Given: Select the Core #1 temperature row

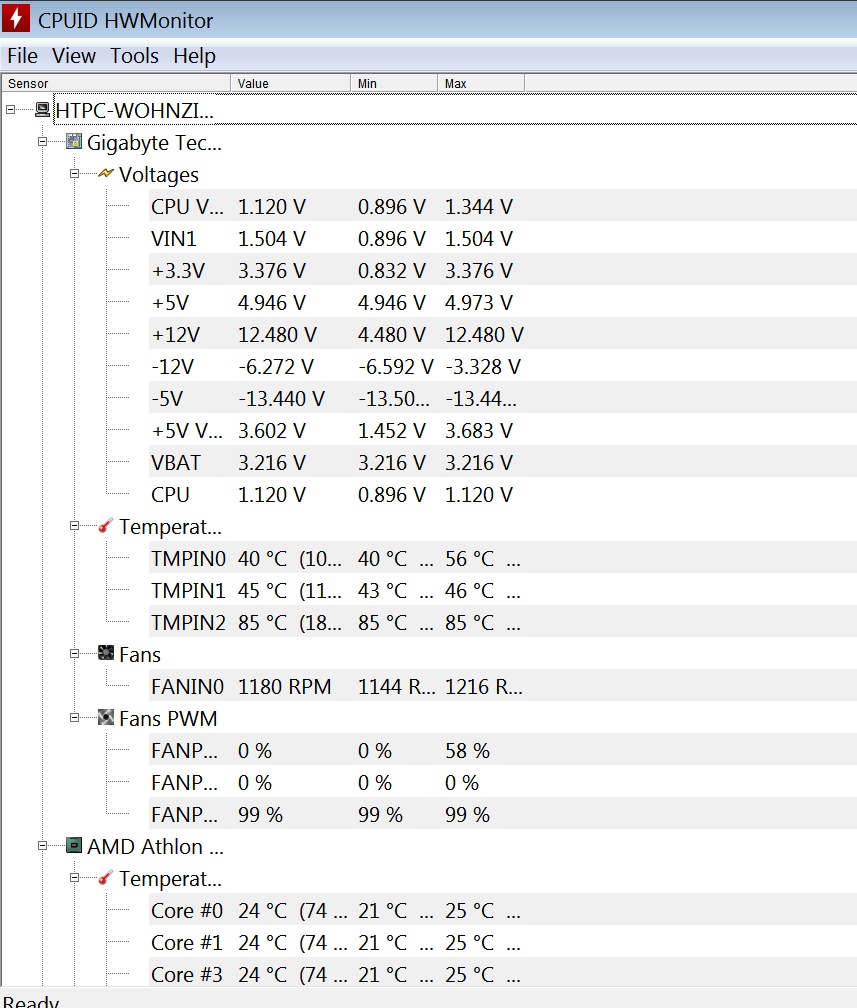Looking at the screenshot, I should [502, 943].
